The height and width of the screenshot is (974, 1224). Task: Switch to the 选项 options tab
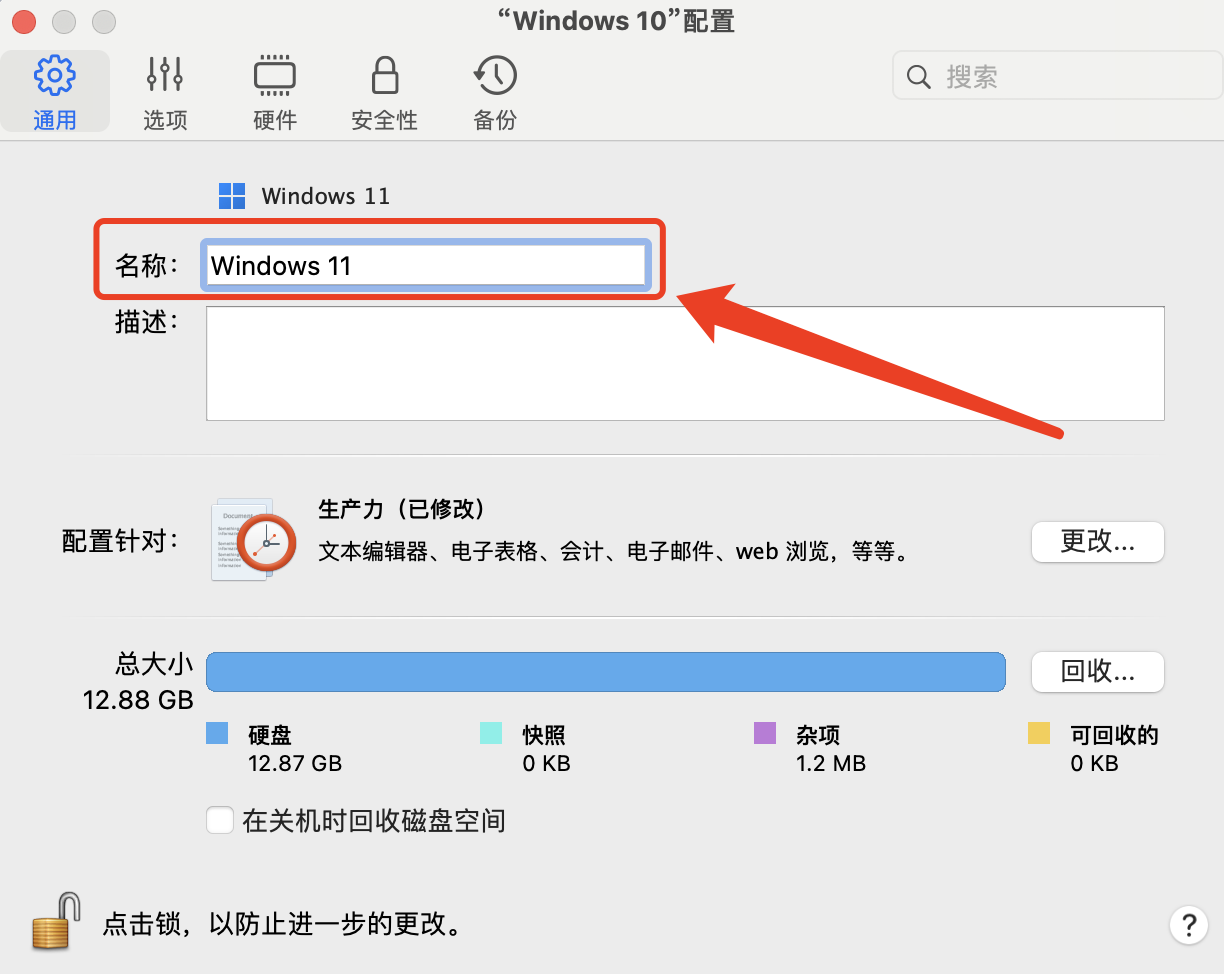(165, 92)
